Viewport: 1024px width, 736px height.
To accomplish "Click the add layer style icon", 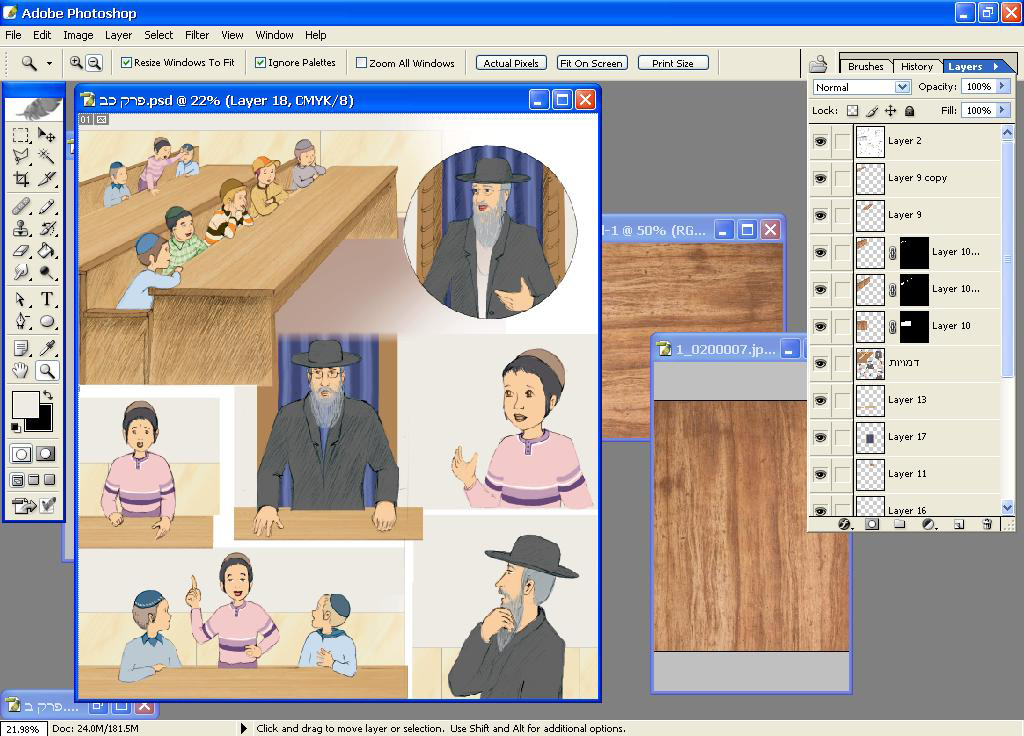I will (844, 524).
